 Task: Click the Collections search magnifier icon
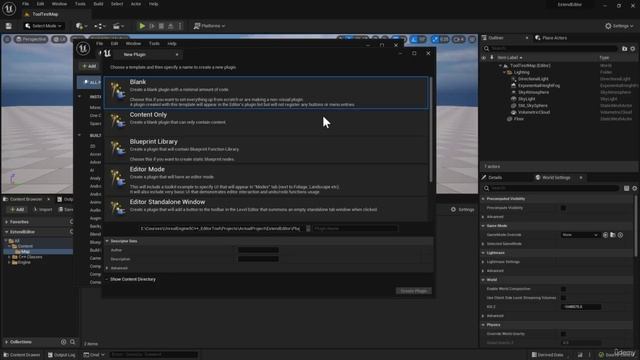(x=72, y=342)
